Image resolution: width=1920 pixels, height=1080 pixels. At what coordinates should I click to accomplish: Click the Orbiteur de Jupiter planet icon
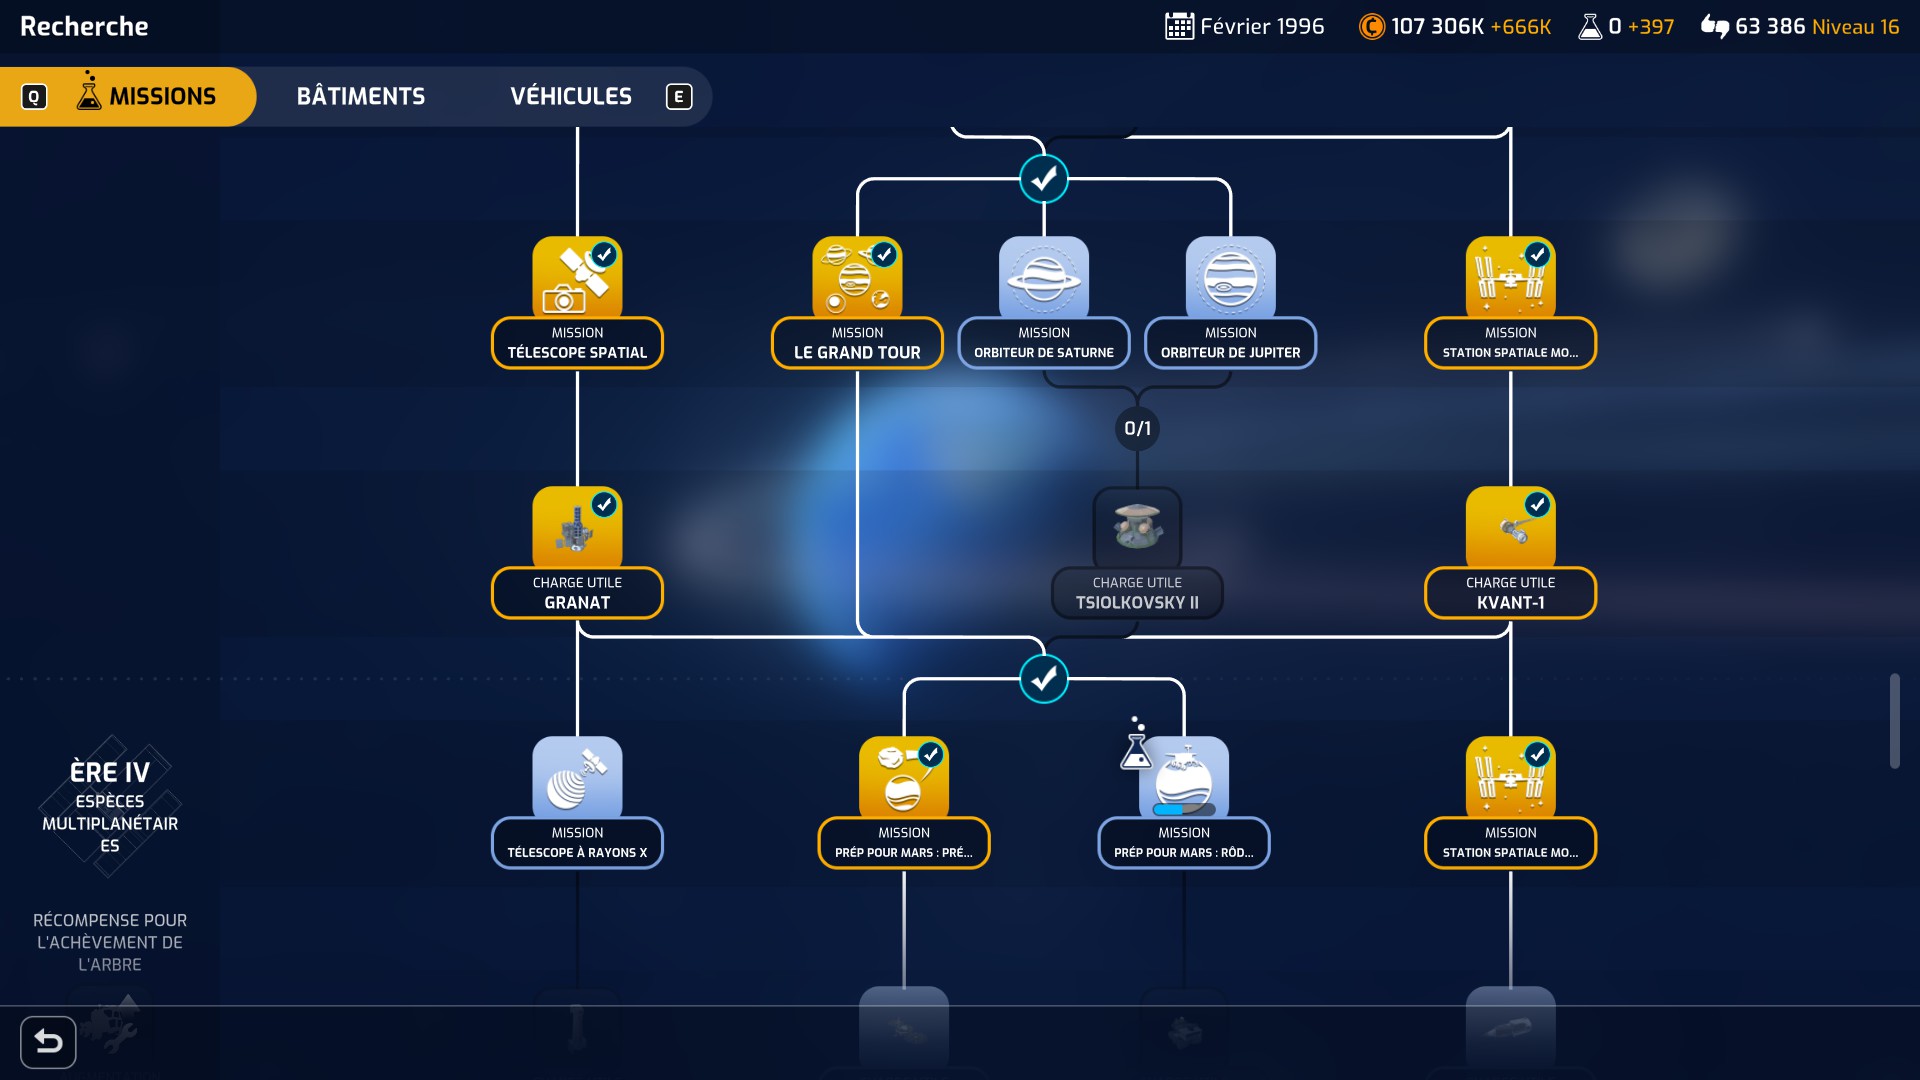1230,279
